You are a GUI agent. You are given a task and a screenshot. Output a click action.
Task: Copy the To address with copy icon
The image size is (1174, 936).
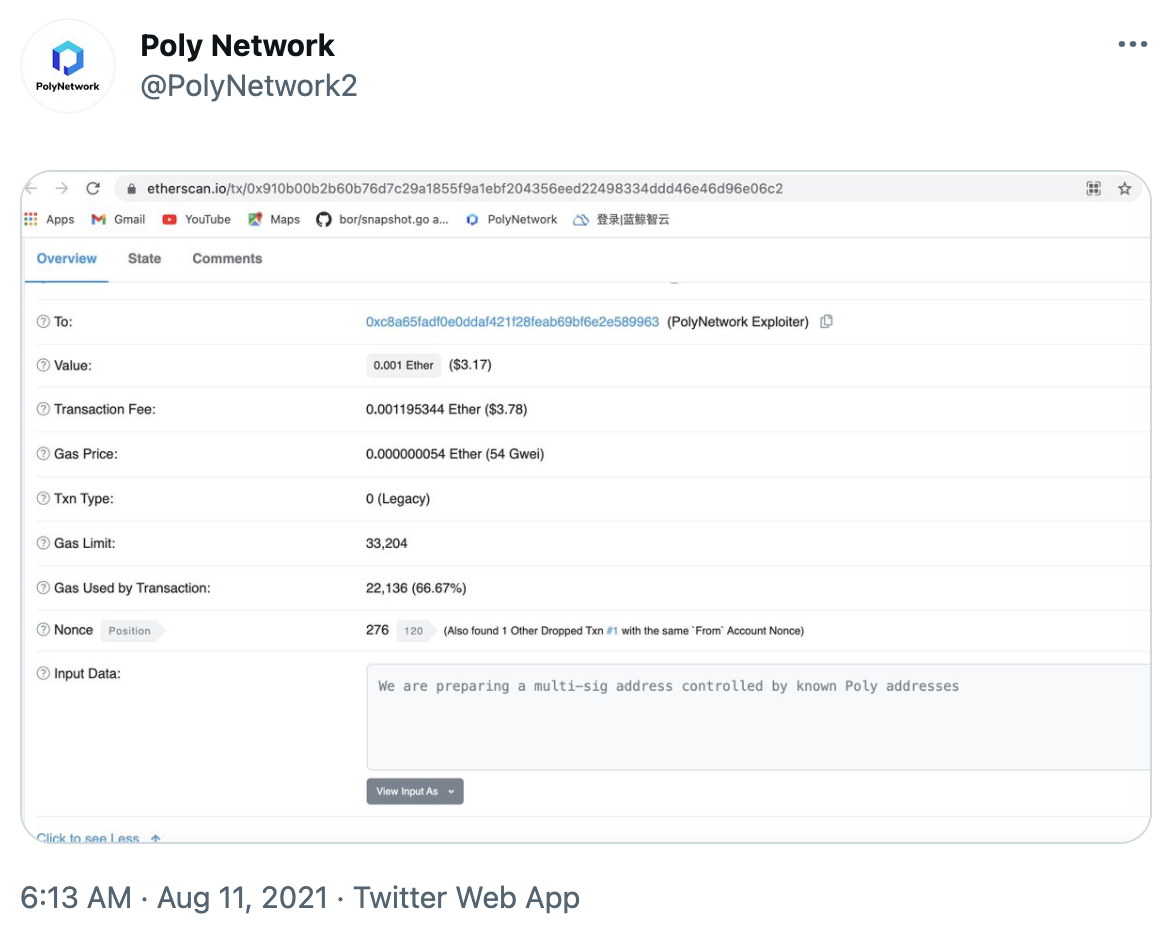coord(826,321)
